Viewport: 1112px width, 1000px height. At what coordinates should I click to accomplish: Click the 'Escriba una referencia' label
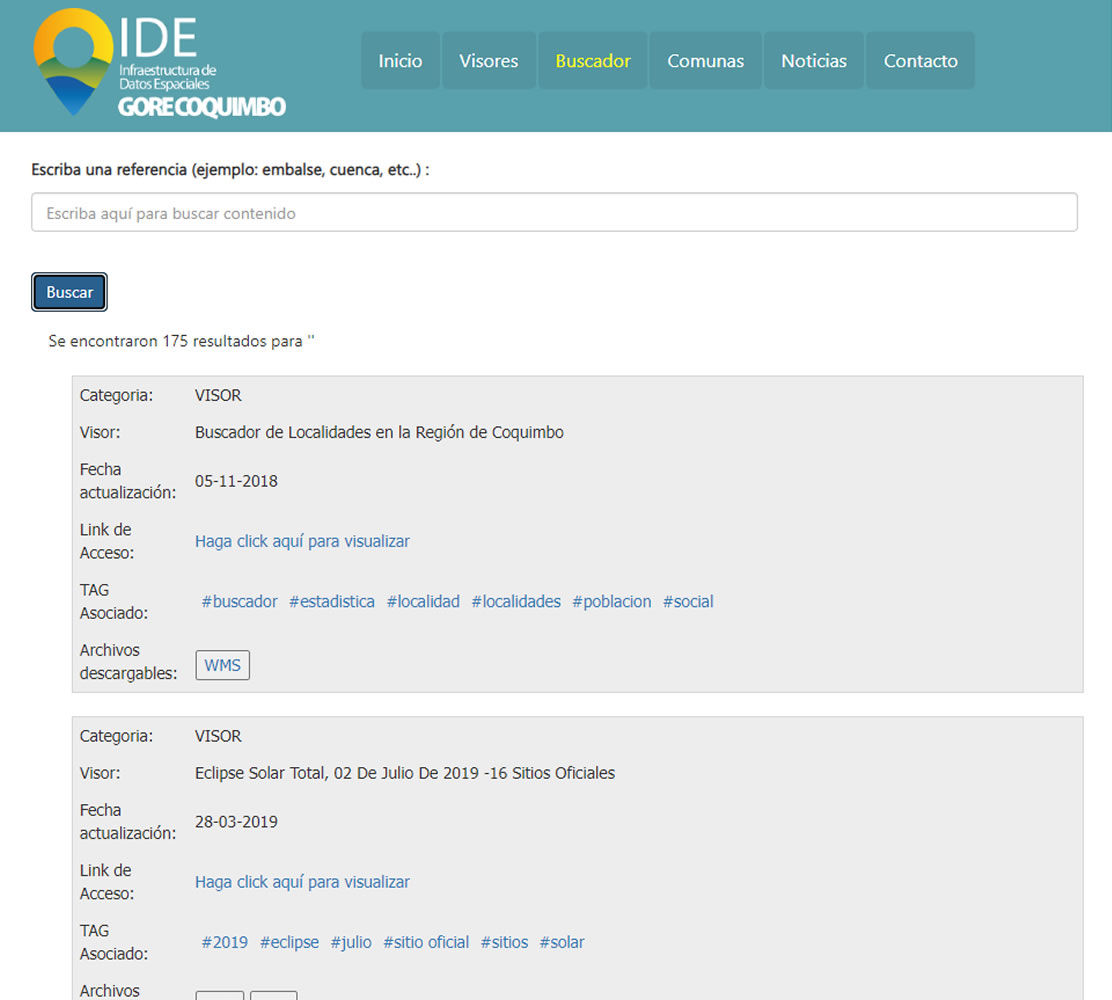tap(230, 170)
